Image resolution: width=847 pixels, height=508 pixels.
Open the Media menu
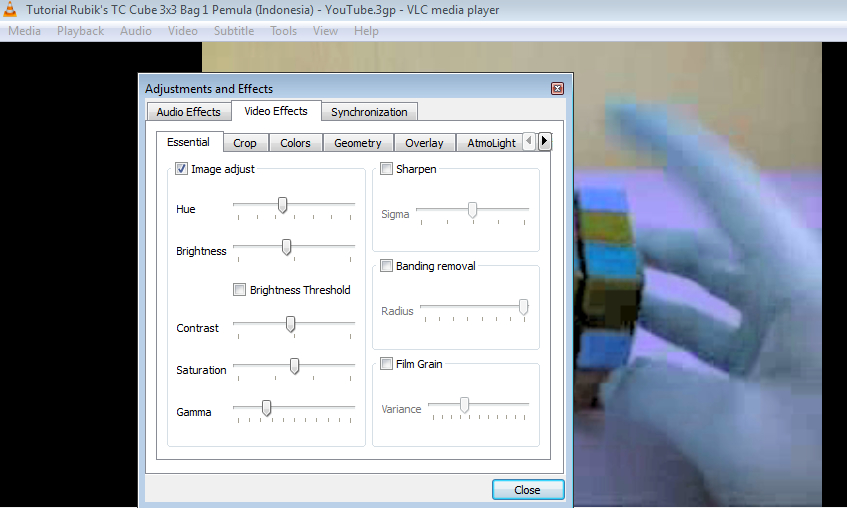[x=24, y=31]
